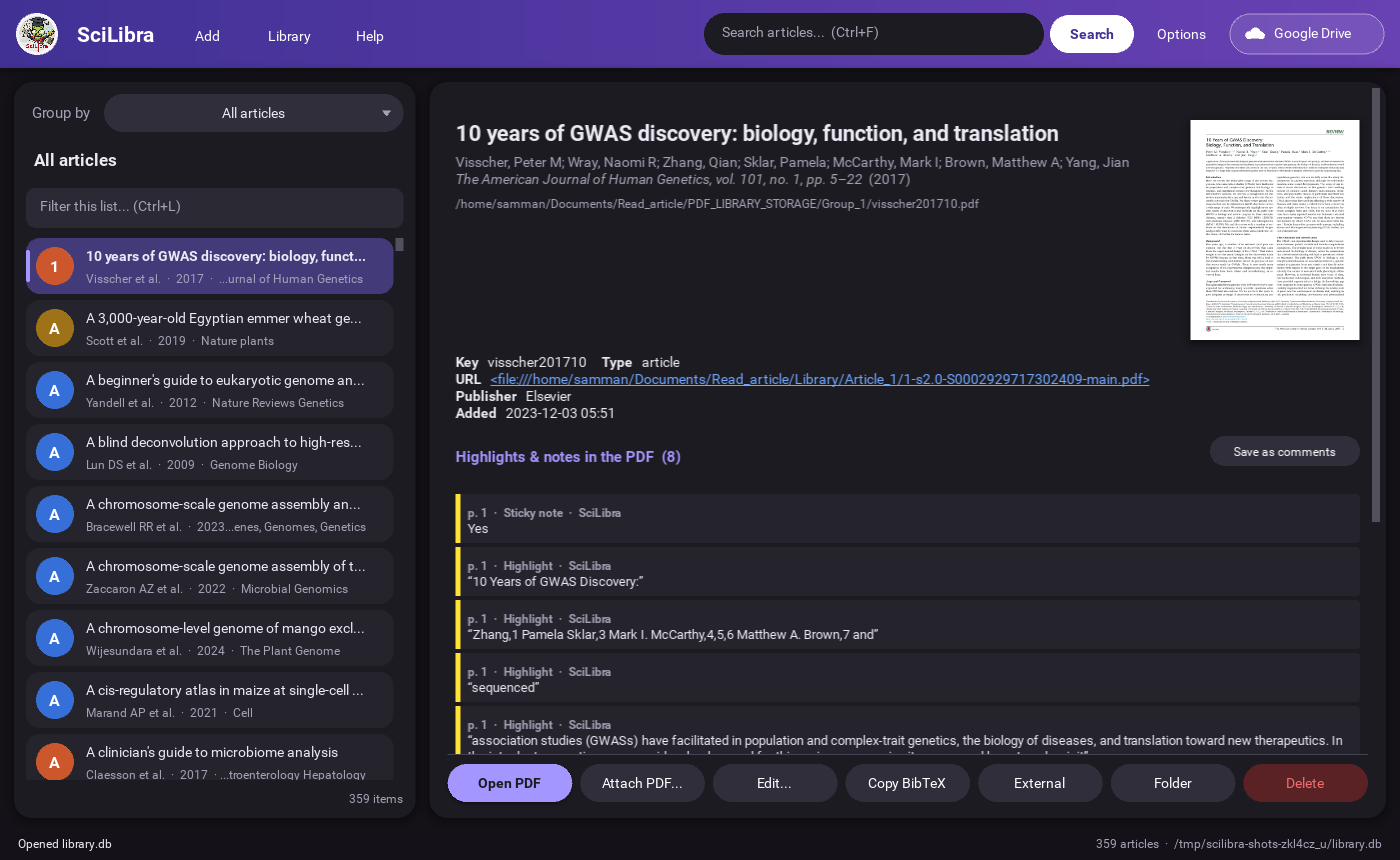Click the avatar icon for mango genome article
The width and height of the screenshot is (1400, 860).
pos(55,639)
